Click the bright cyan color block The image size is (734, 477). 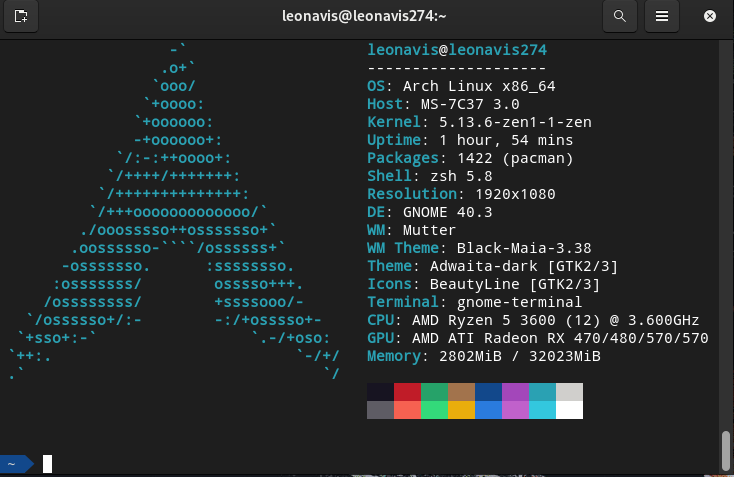(543, 410)
